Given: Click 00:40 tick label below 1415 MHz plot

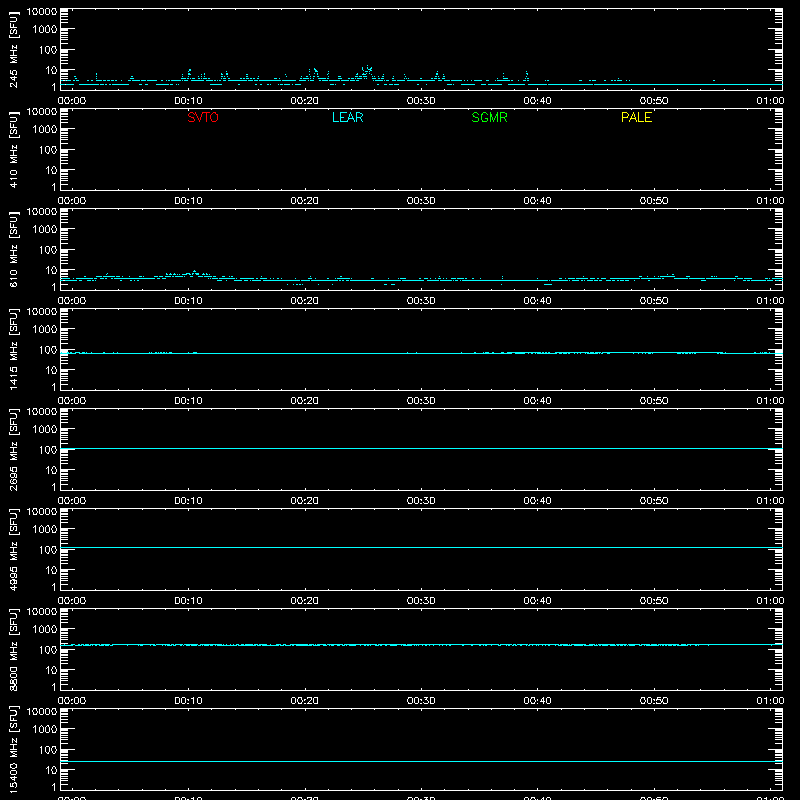Looking at the screenshot, I should [537, 401].
